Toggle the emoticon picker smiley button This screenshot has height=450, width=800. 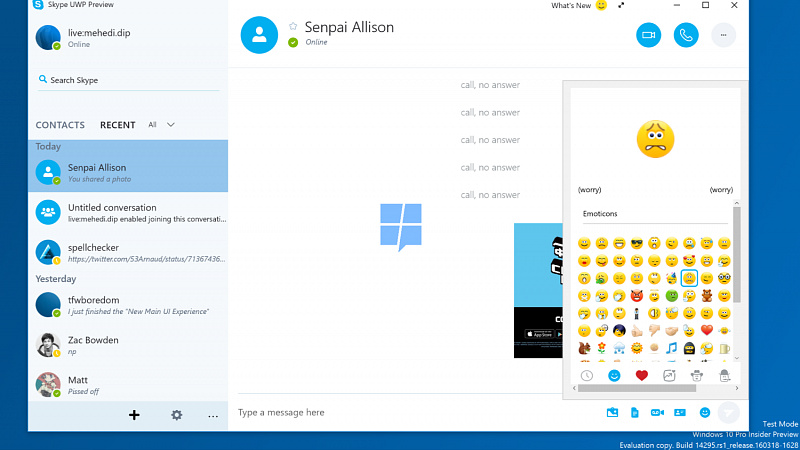click(705, 412)
